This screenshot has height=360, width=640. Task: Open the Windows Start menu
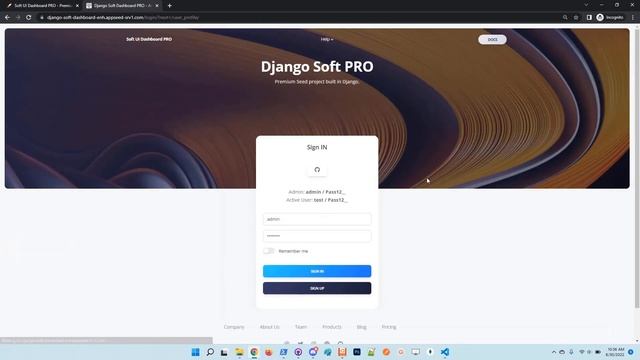196,352
